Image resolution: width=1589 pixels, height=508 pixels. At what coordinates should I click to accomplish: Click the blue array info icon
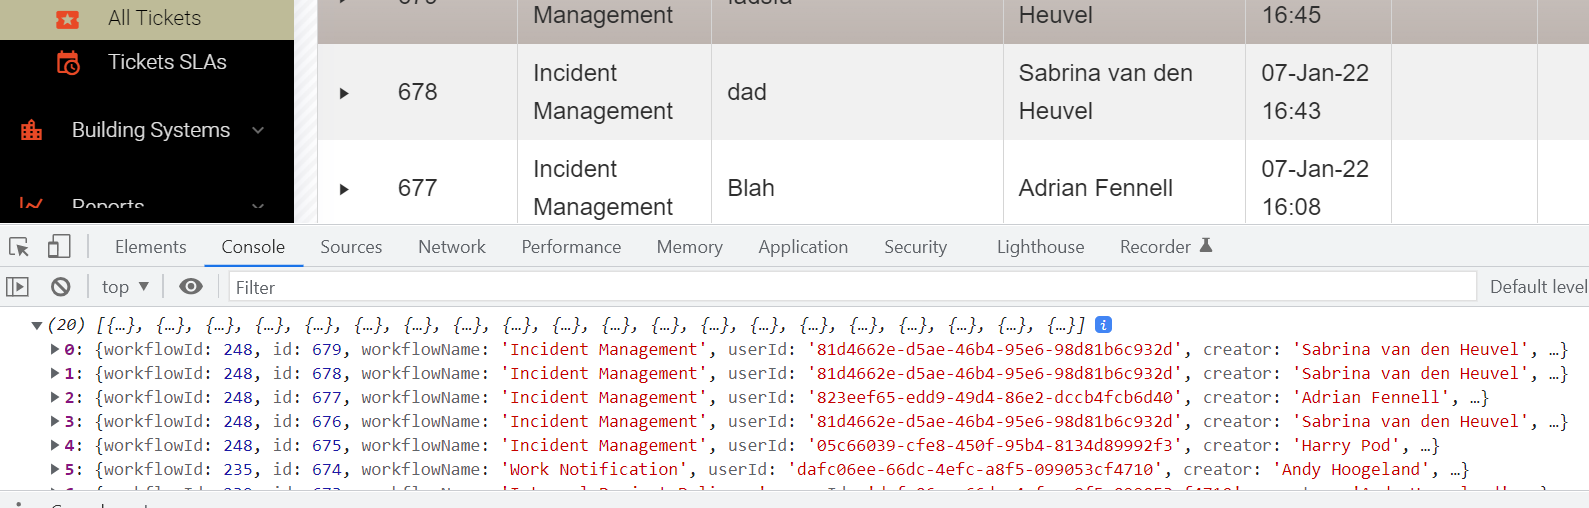1103,325
